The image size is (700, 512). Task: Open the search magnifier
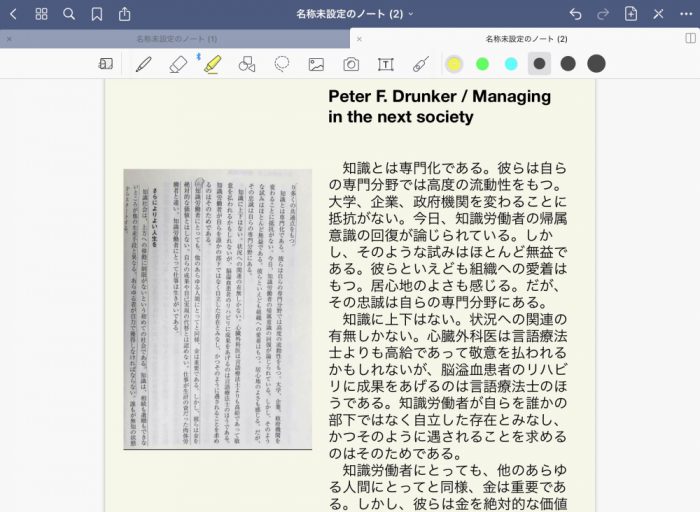[x=69, y=14]
